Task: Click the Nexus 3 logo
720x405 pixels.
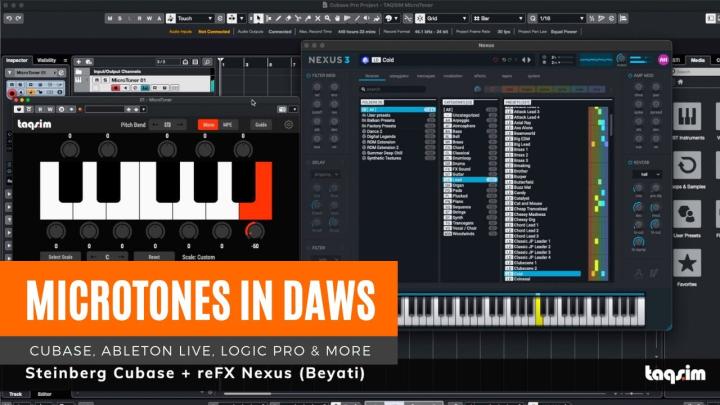Action: click(329, 60)
